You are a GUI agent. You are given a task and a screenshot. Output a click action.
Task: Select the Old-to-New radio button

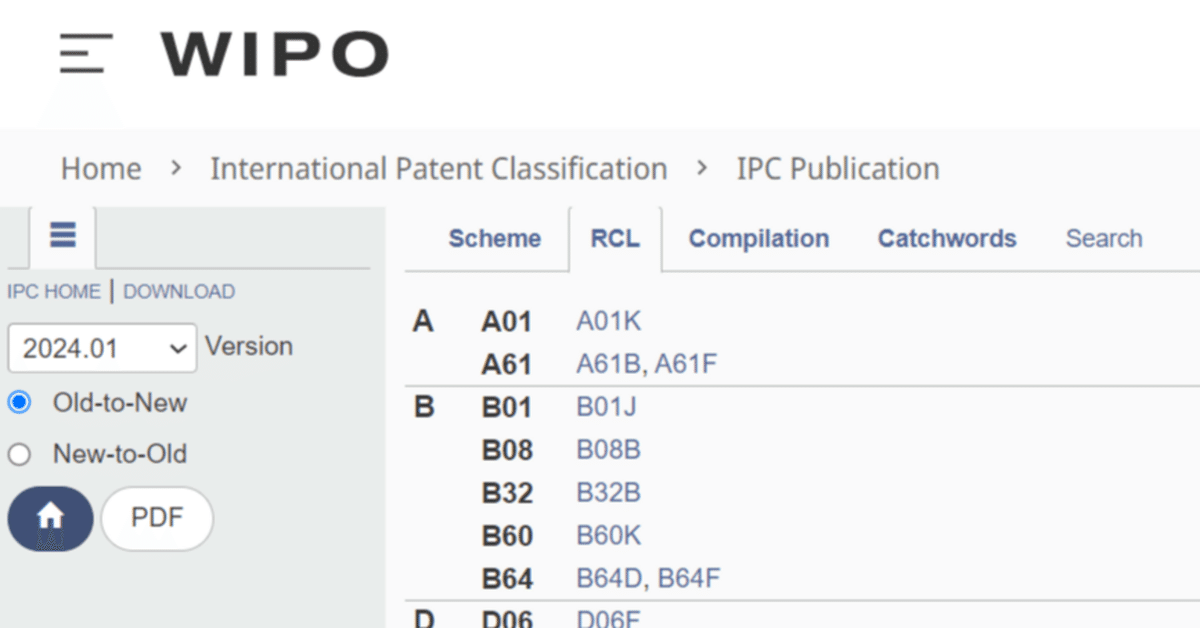point(19,403)
